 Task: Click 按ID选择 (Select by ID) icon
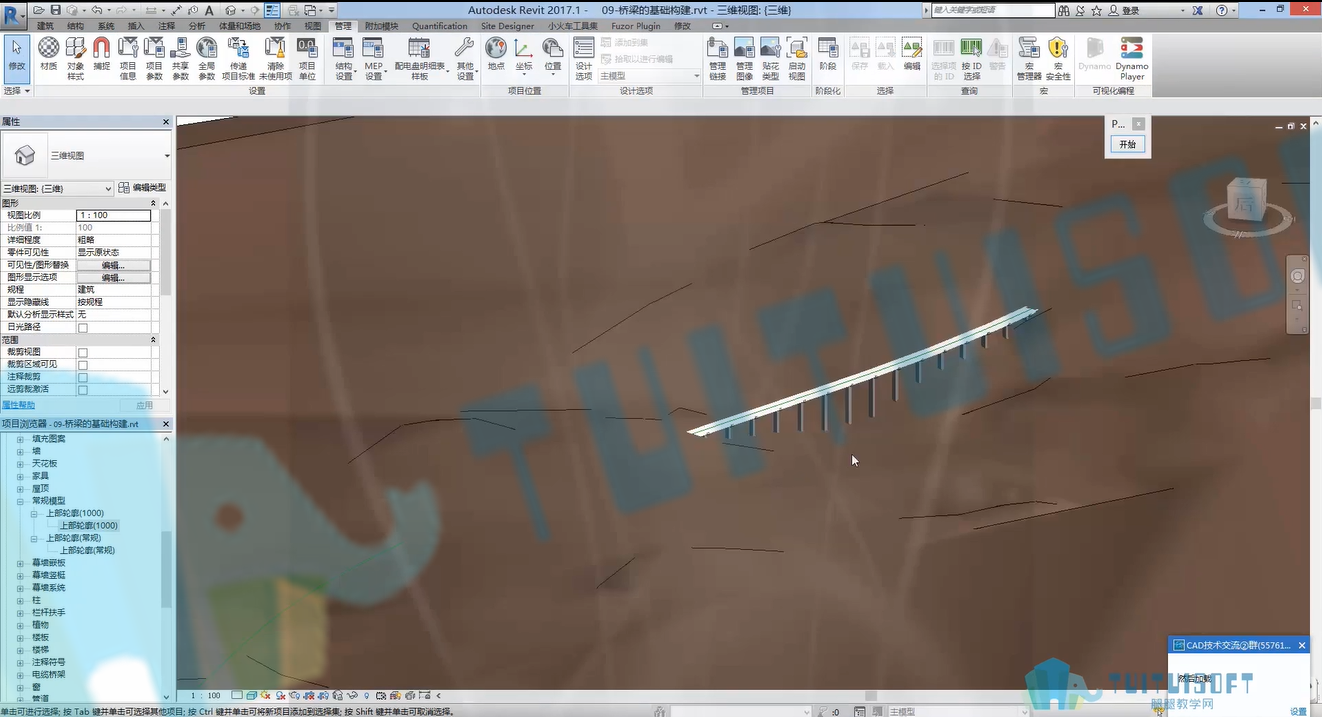[x=971, y=58]
